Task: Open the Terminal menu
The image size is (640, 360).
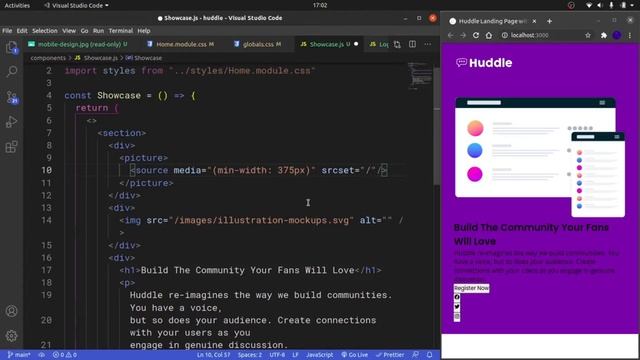Action: coord(120,31)
